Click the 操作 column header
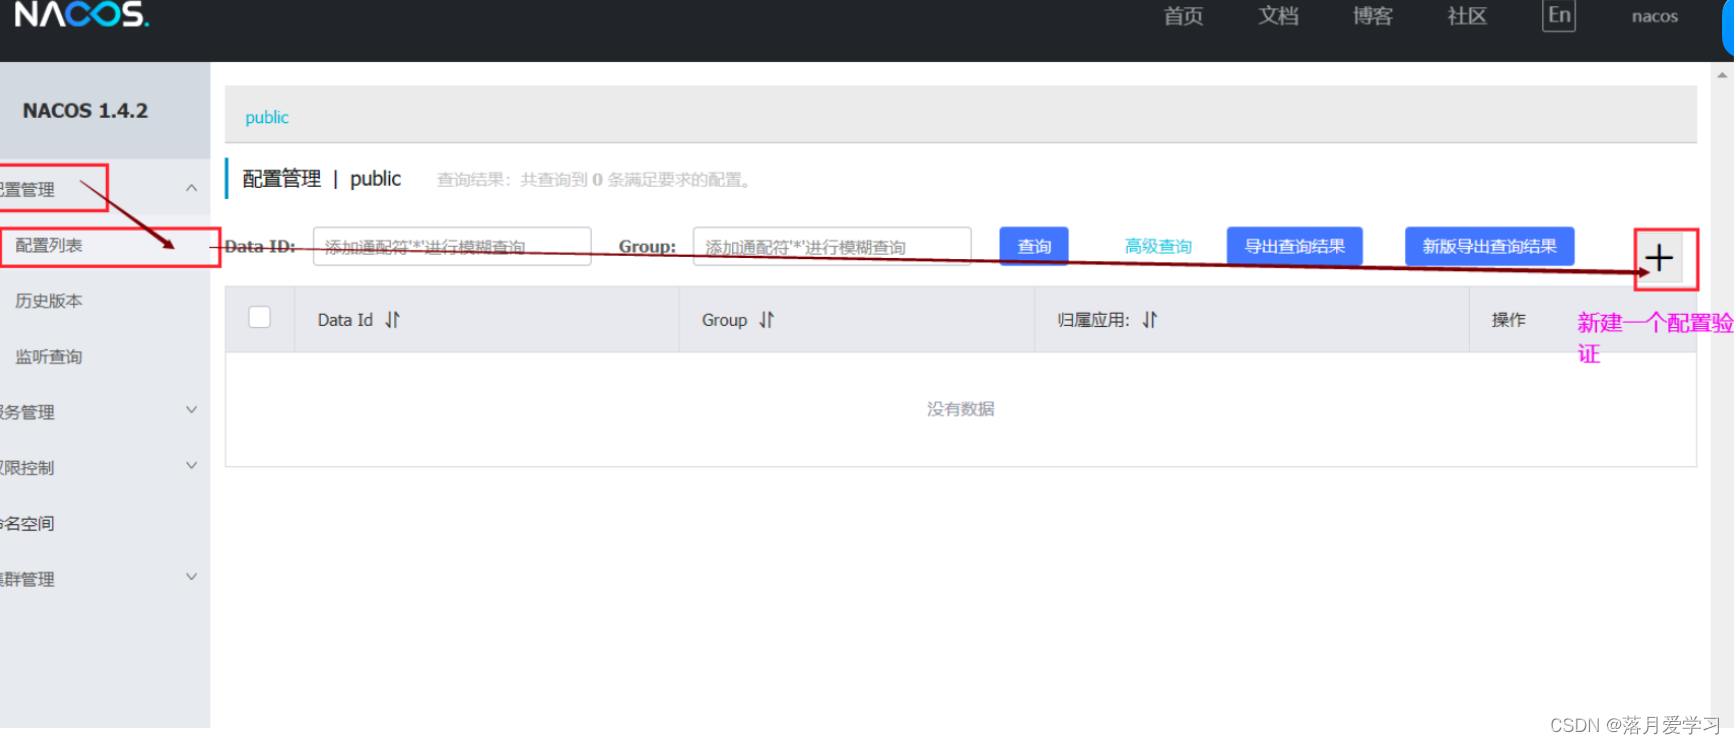 1509,320
